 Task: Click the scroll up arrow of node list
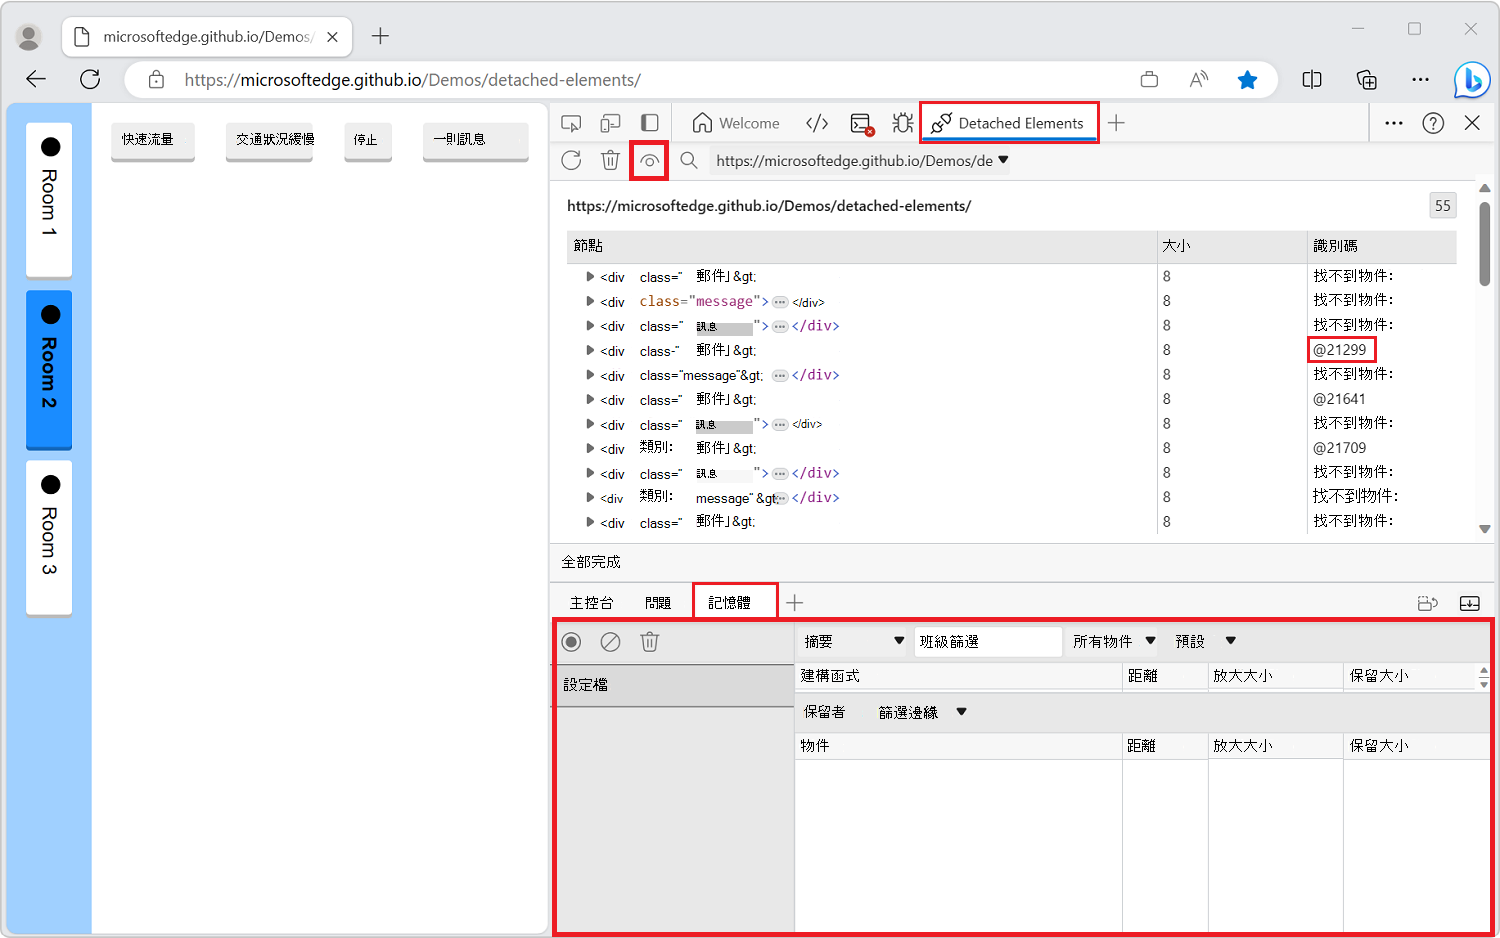pos(1485,188)
